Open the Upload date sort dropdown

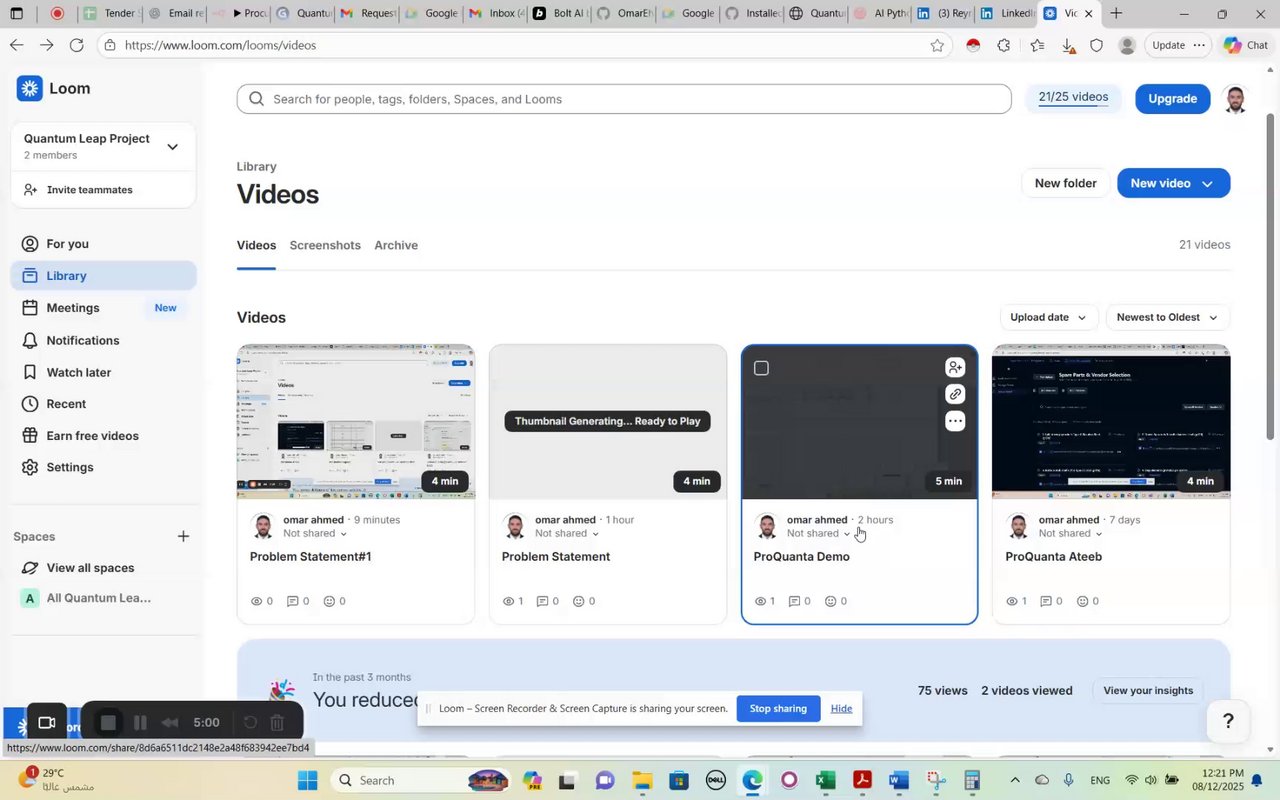(1048, 318)
